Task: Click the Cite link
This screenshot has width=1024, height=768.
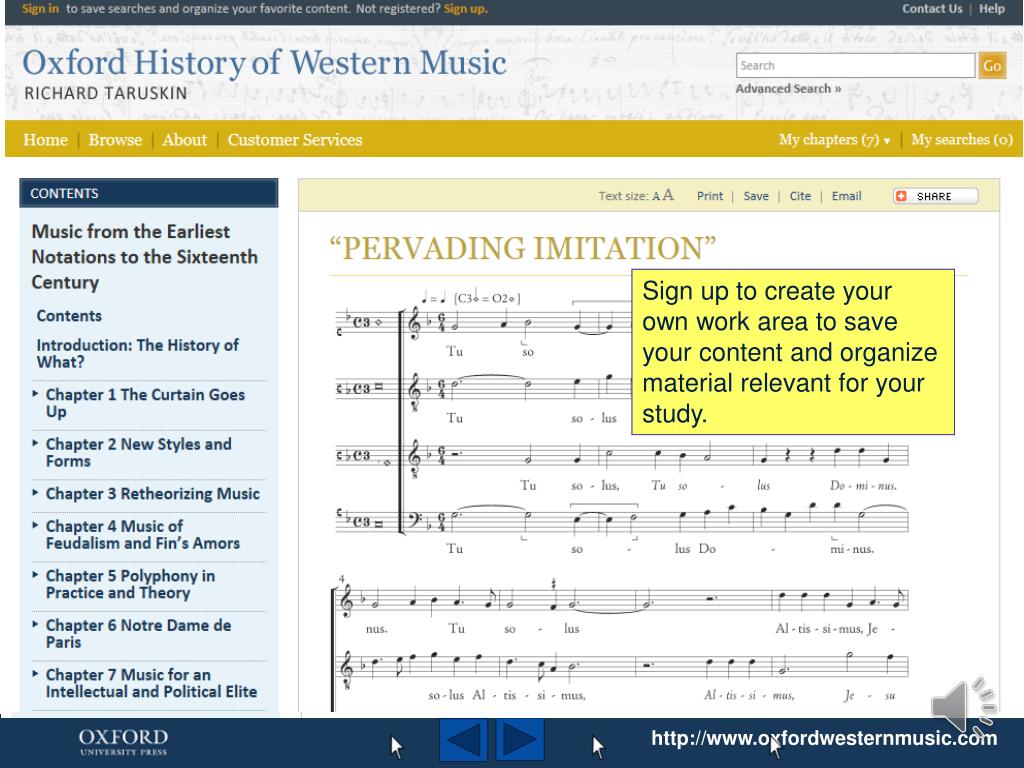Action: pyautogui.click(x=800, y=196)
